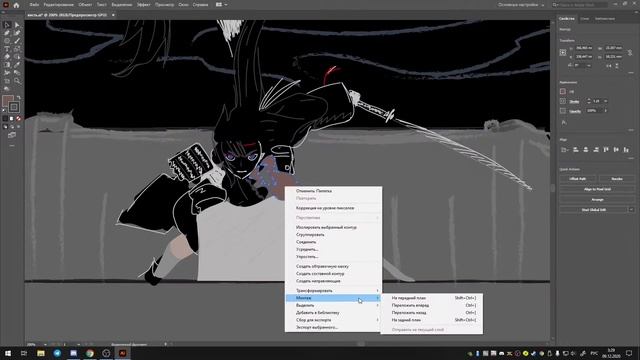Select the Selection (black arrow) tool
The width and height of the screenshot is (640, 360).
7,25
